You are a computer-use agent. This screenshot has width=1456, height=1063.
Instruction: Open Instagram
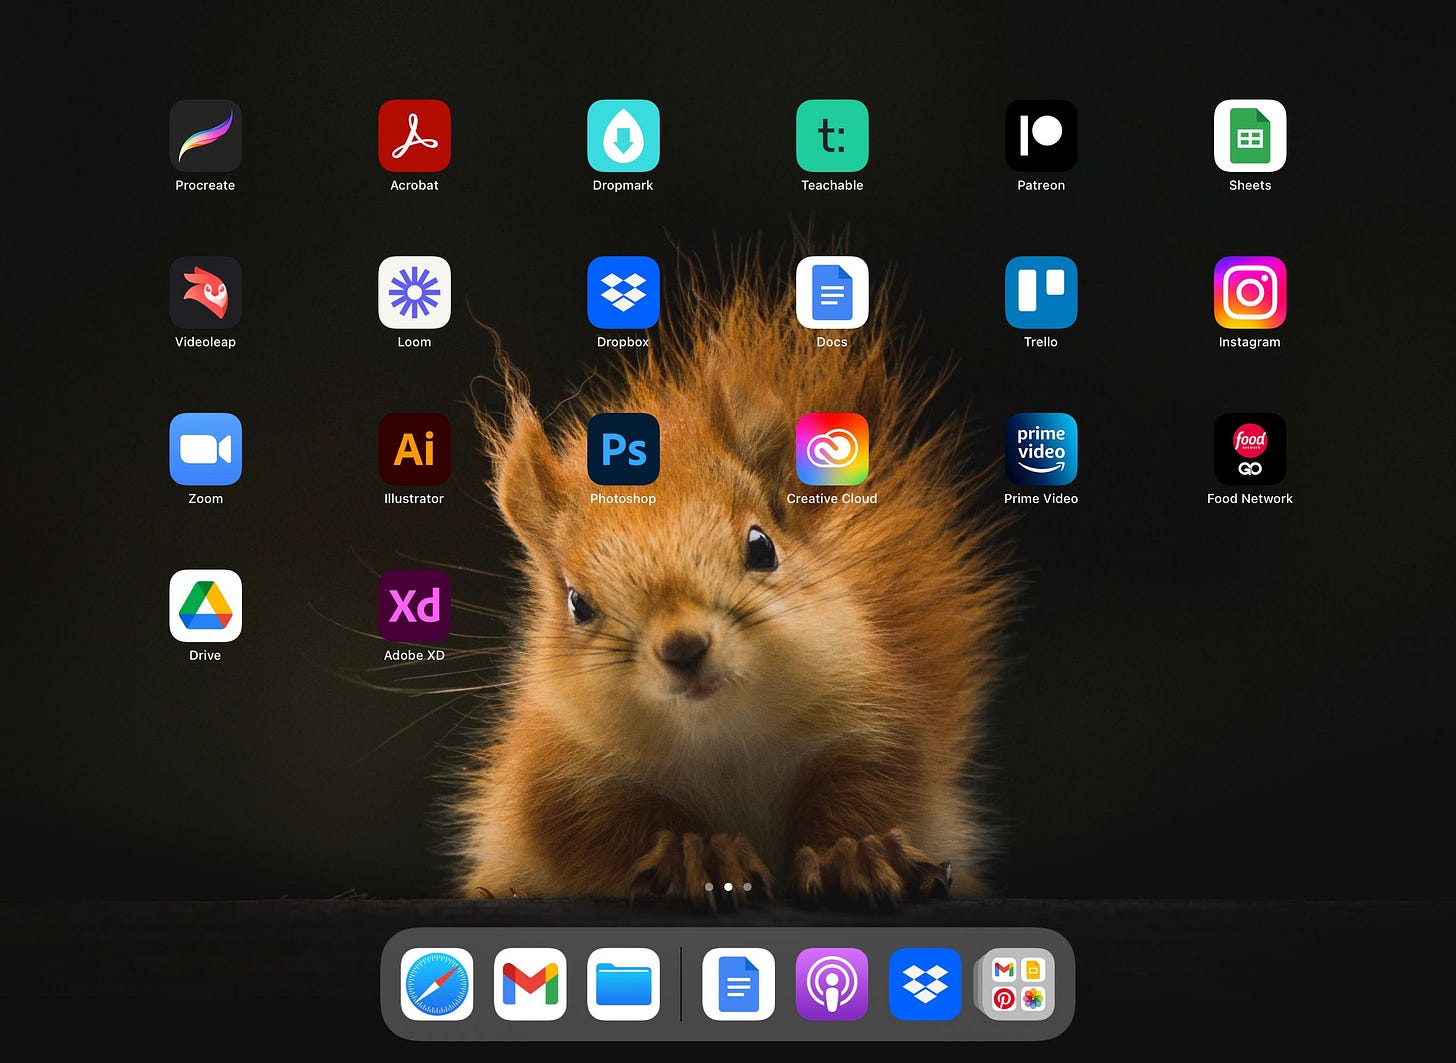click(x=1250, y=293)
